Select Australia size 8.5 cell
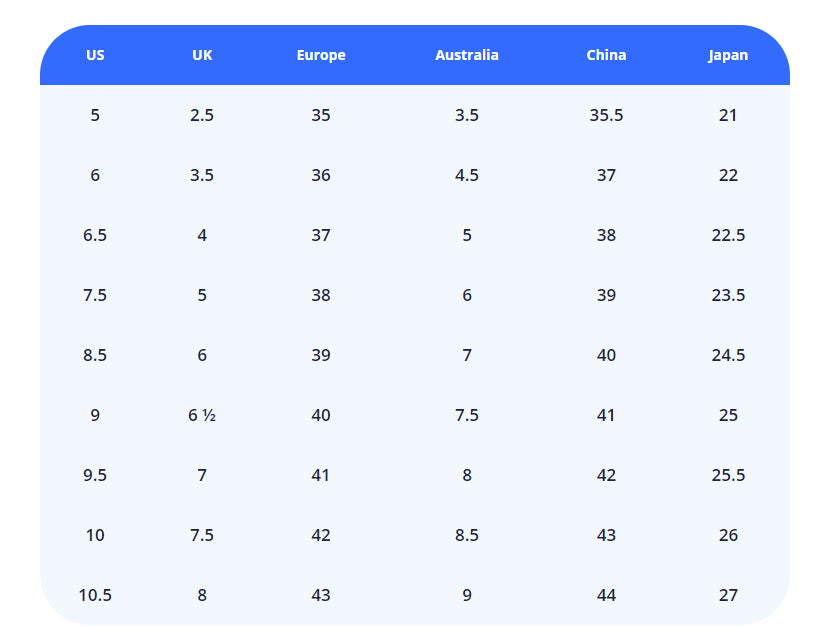Viewport: 829px width, 626px height. (466, 535)
